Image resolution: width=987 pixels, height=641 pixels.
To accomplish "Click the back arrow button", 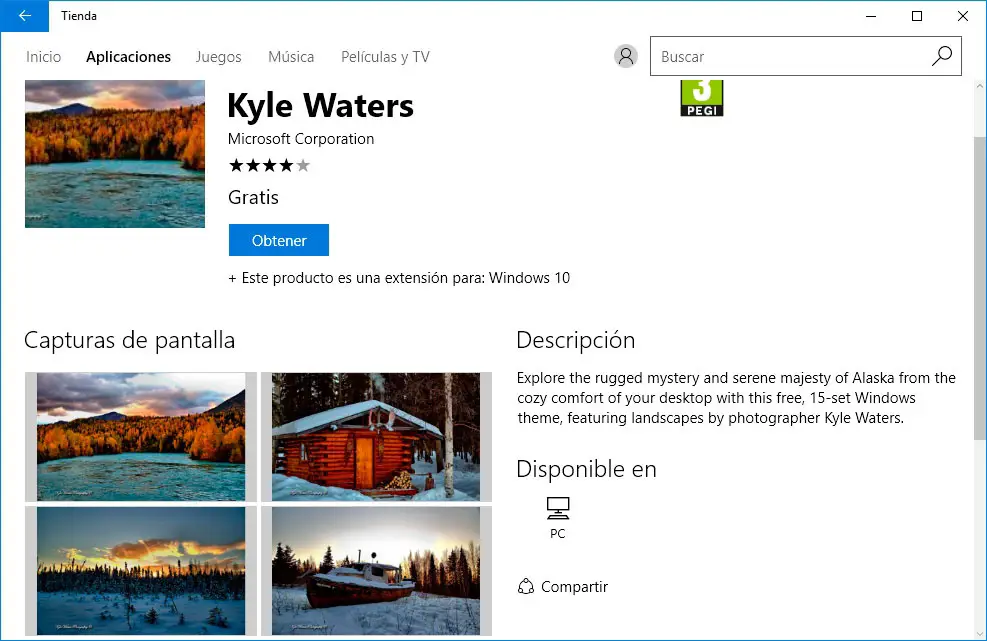I will pos(24,16).
